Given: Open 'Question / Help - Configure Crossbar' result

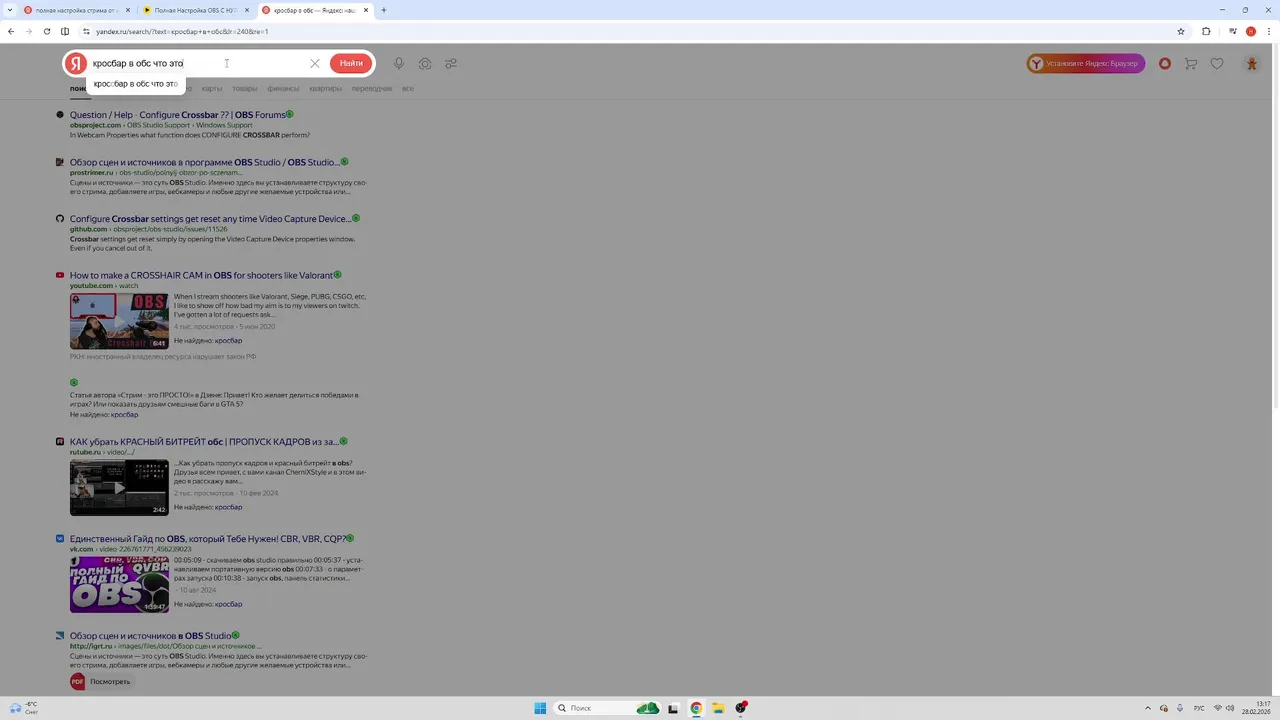Looking at the screenshot, I should (178, 115).
